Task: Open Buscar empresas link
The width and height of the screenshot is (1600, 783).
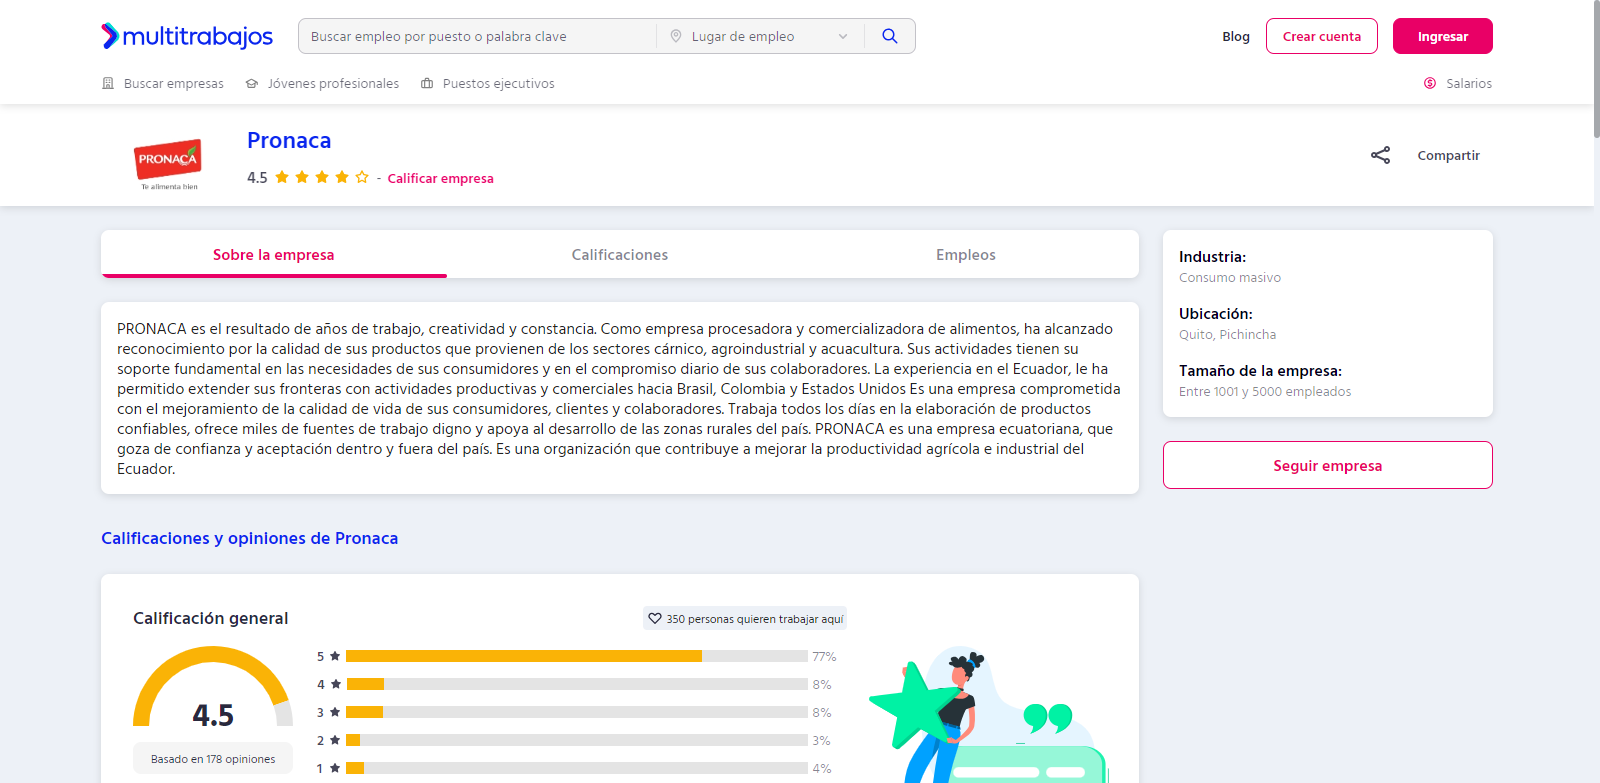Action: (x=174, y=84)
